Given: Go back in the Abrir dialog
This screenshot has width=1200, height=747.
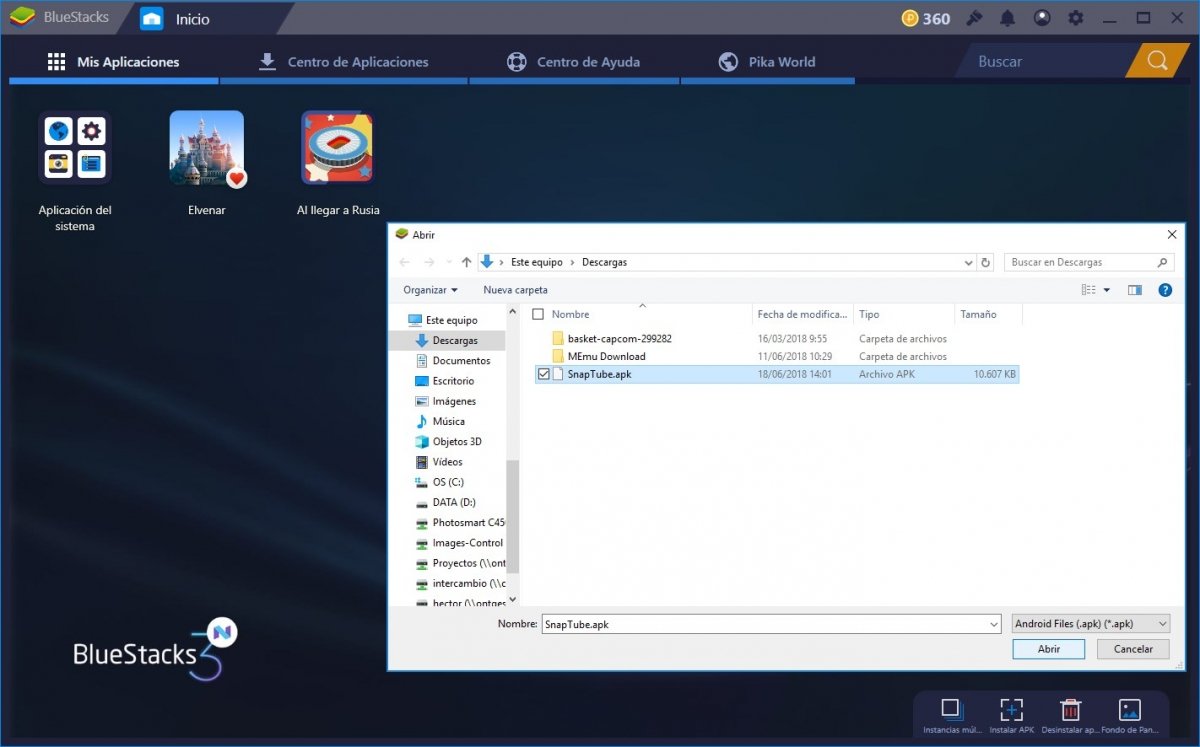Looking at the screenshot, I should [x=404, y=262].
